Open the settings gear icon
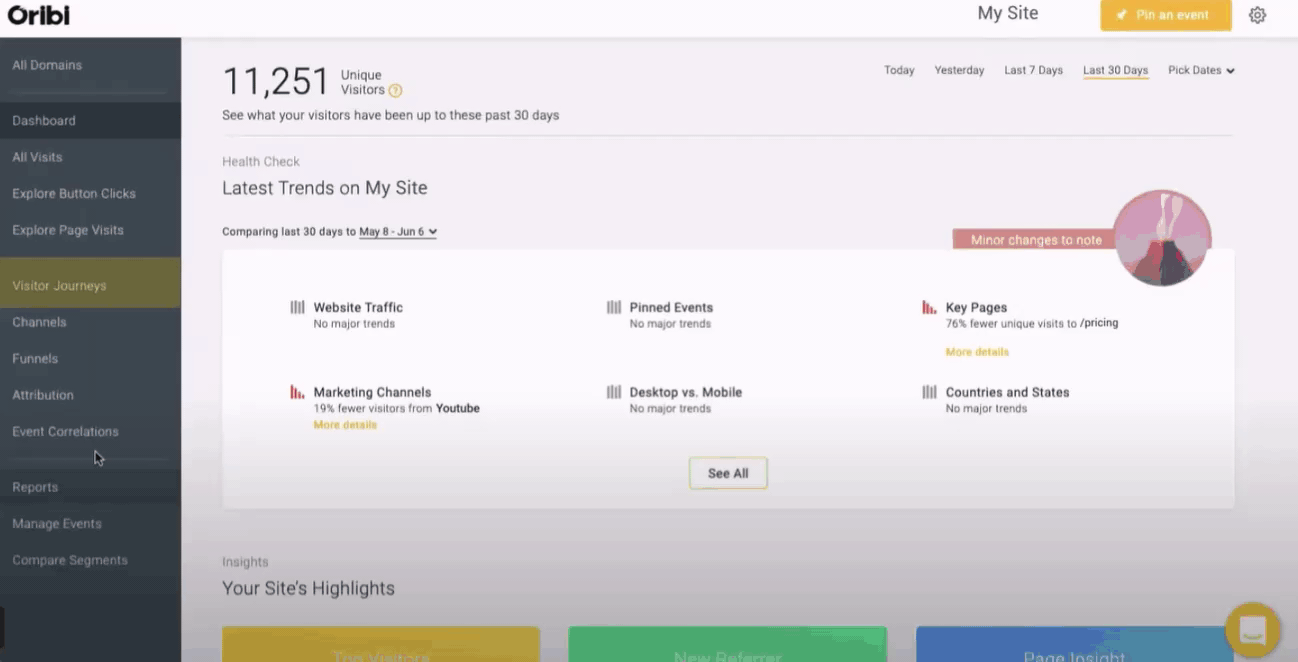 (x=1257, y=15)
